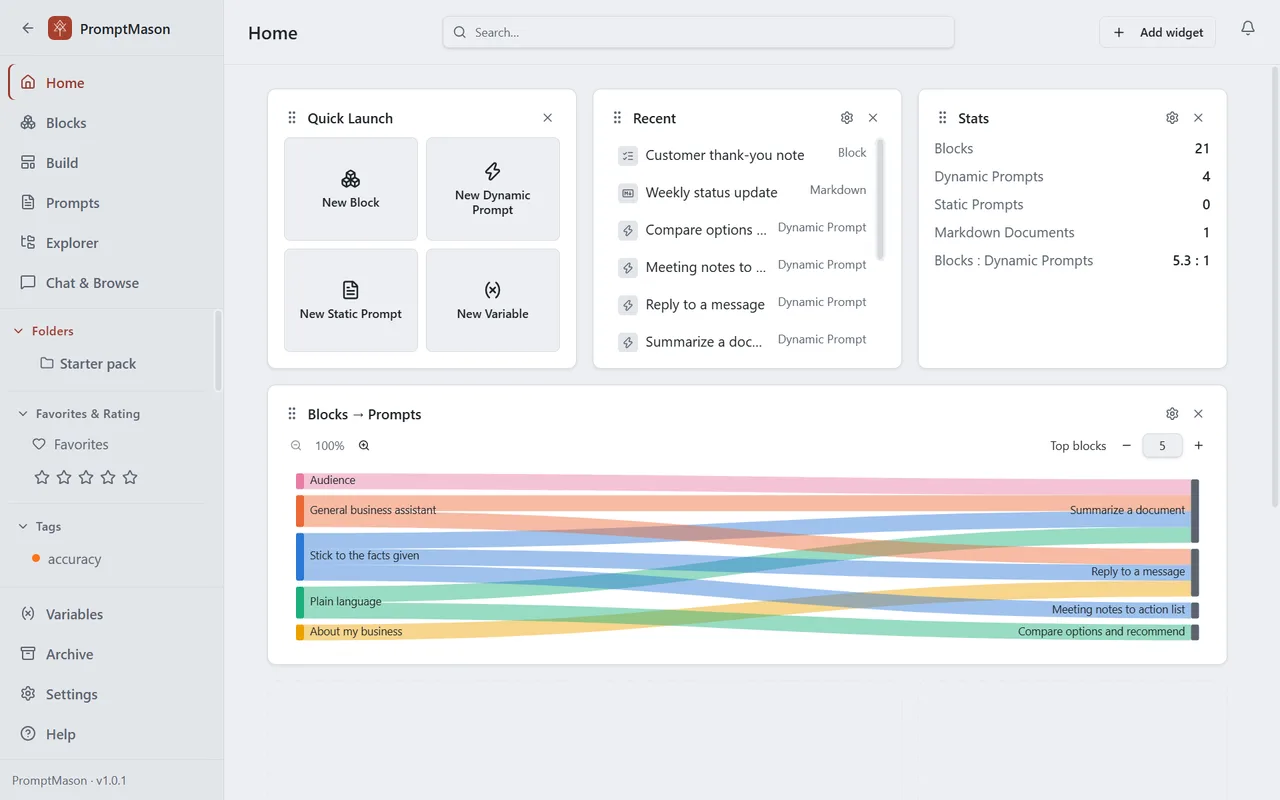Close the Recent widget
This screenshot has height=800, width=1280.
(873, 118)
